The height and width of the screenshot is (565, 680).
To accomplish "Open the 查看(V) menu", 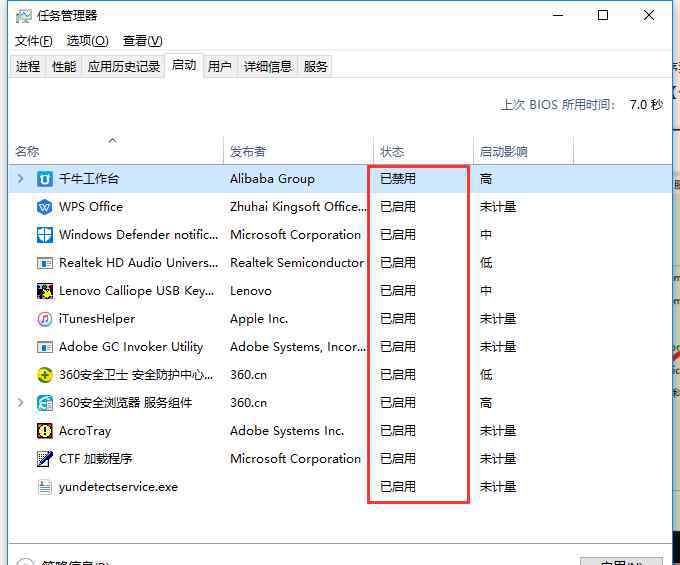I will pos(142,41).
